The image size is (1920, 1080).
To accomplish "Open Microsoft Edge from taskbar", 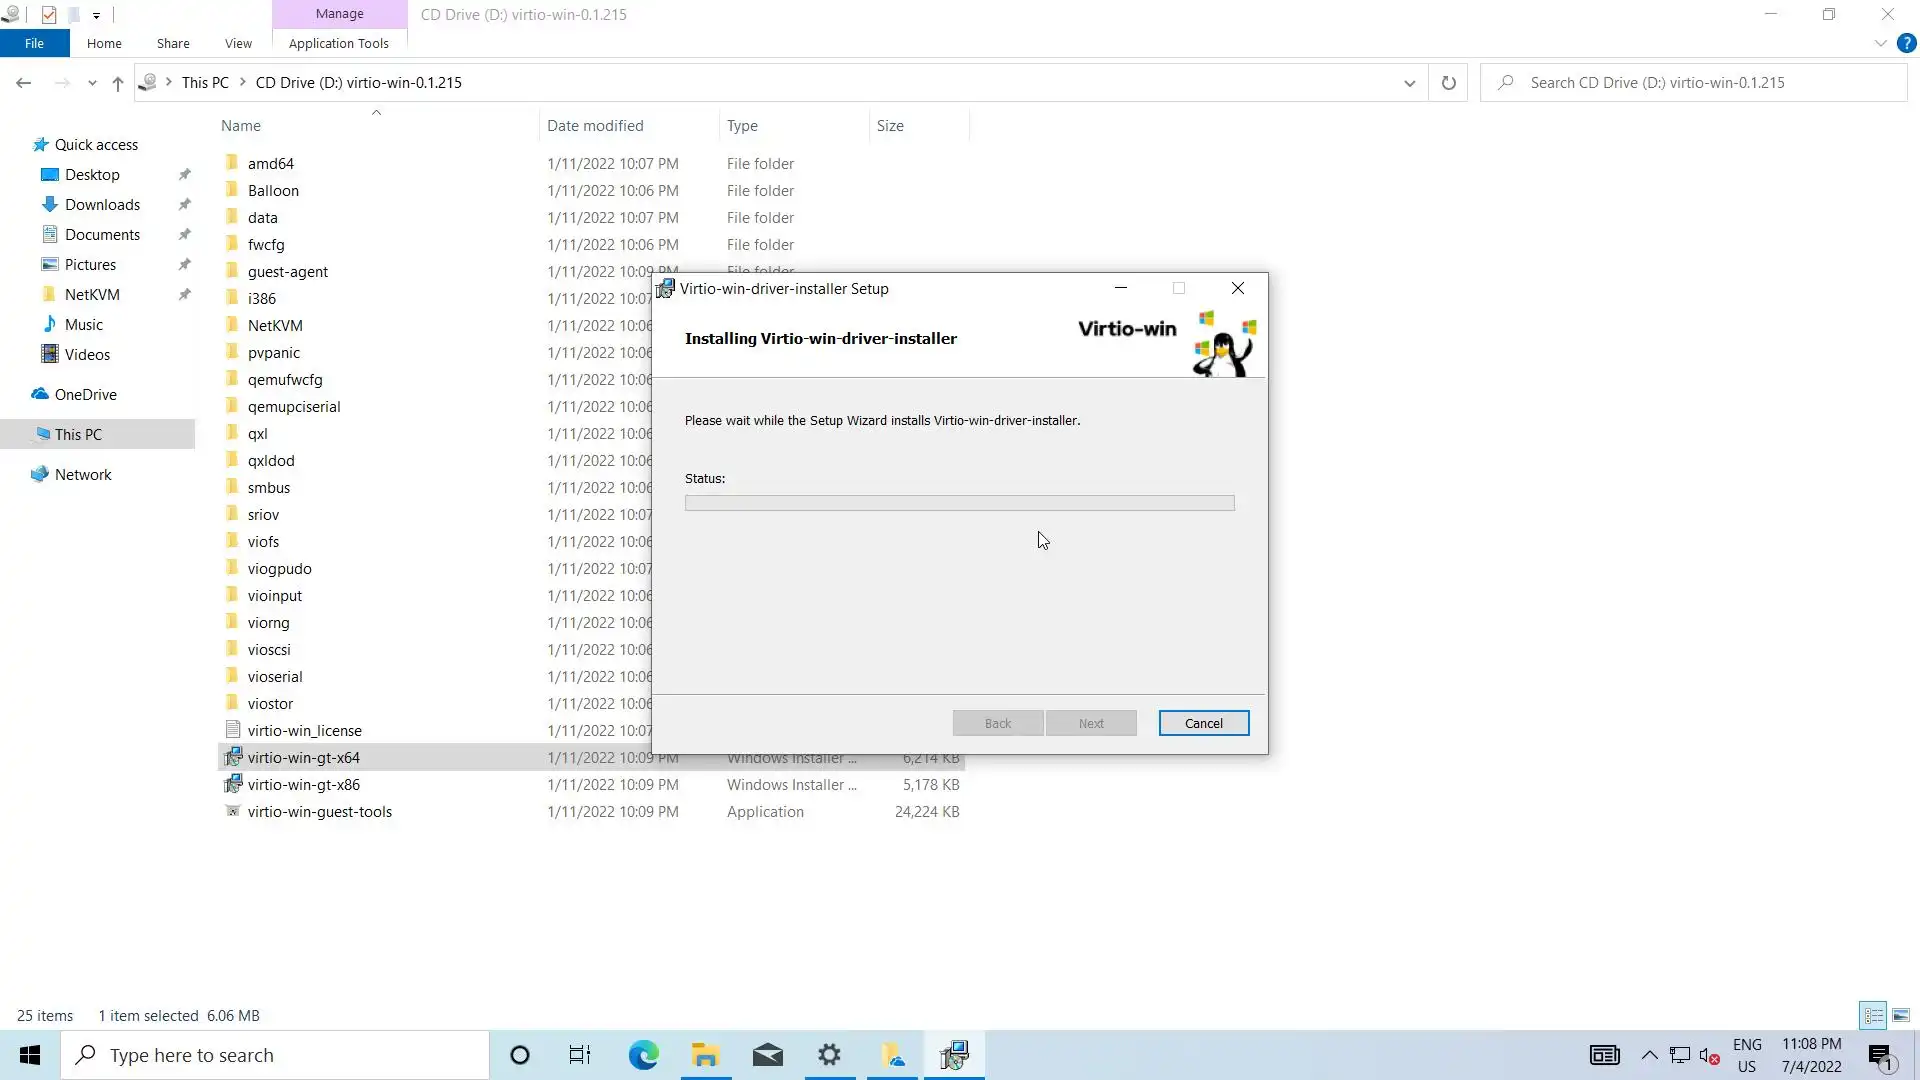I will tap(643, 1055).
